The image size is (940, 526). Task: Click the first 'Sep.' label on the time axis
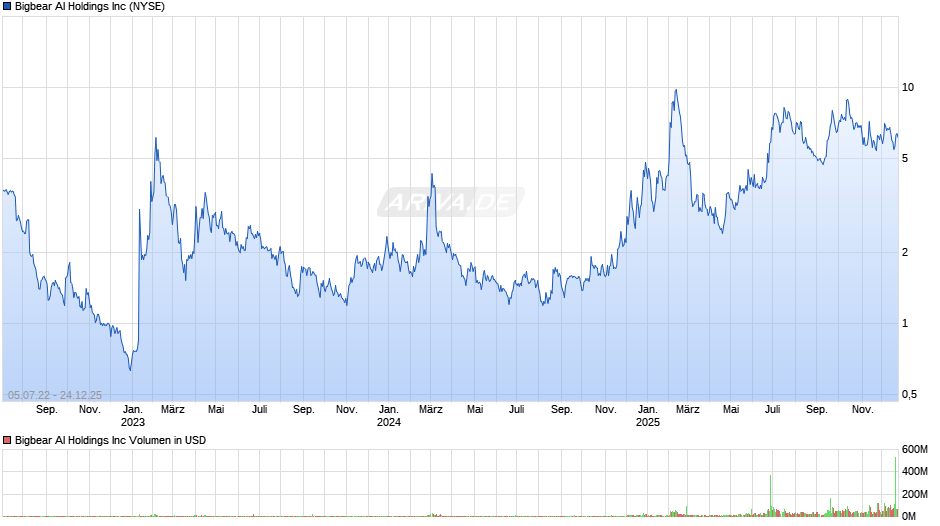point(47,410)
